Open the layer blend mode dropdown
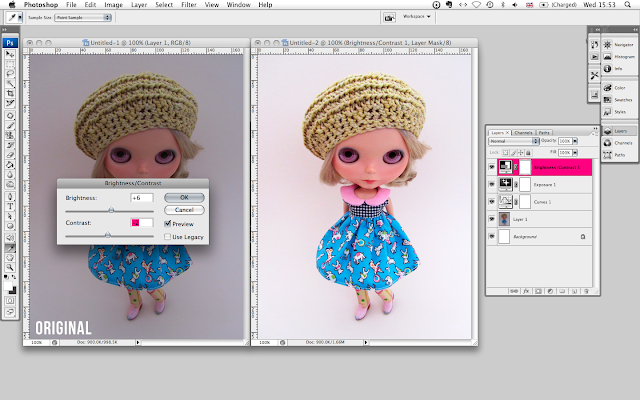 pos(512,142)
